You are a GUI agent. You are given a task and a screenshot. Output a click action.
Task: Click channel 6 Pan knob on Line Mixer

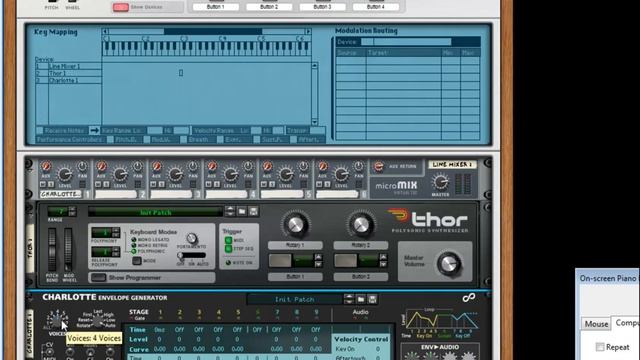coord(359,166)
